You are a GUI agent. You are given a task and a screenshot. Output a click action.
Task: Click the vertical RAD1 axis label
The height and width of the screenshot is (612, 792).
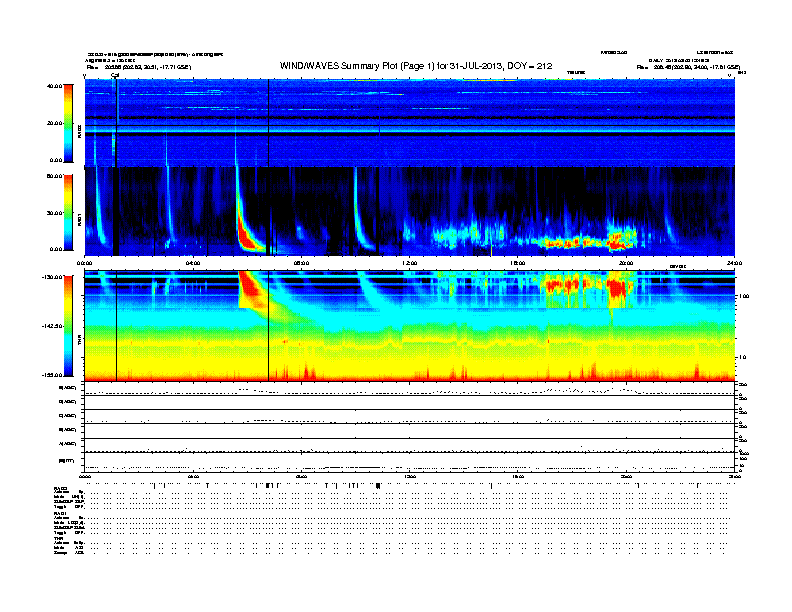(80, 221)
